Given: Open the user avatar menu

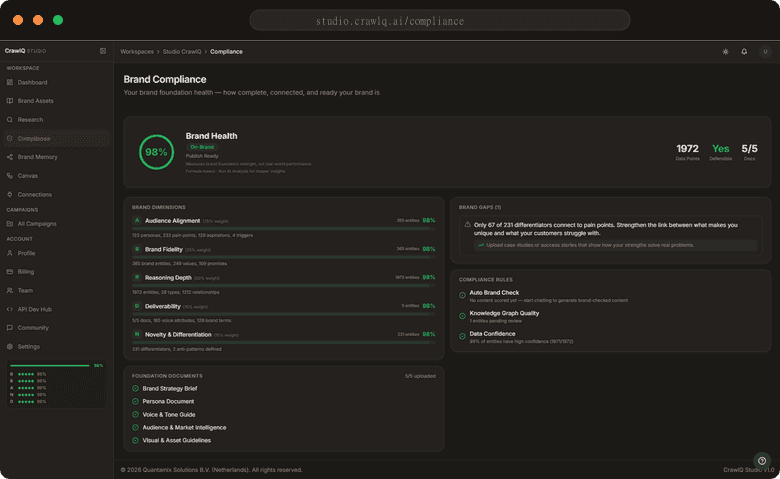Looking at the screenshot, I should point(765,51).
